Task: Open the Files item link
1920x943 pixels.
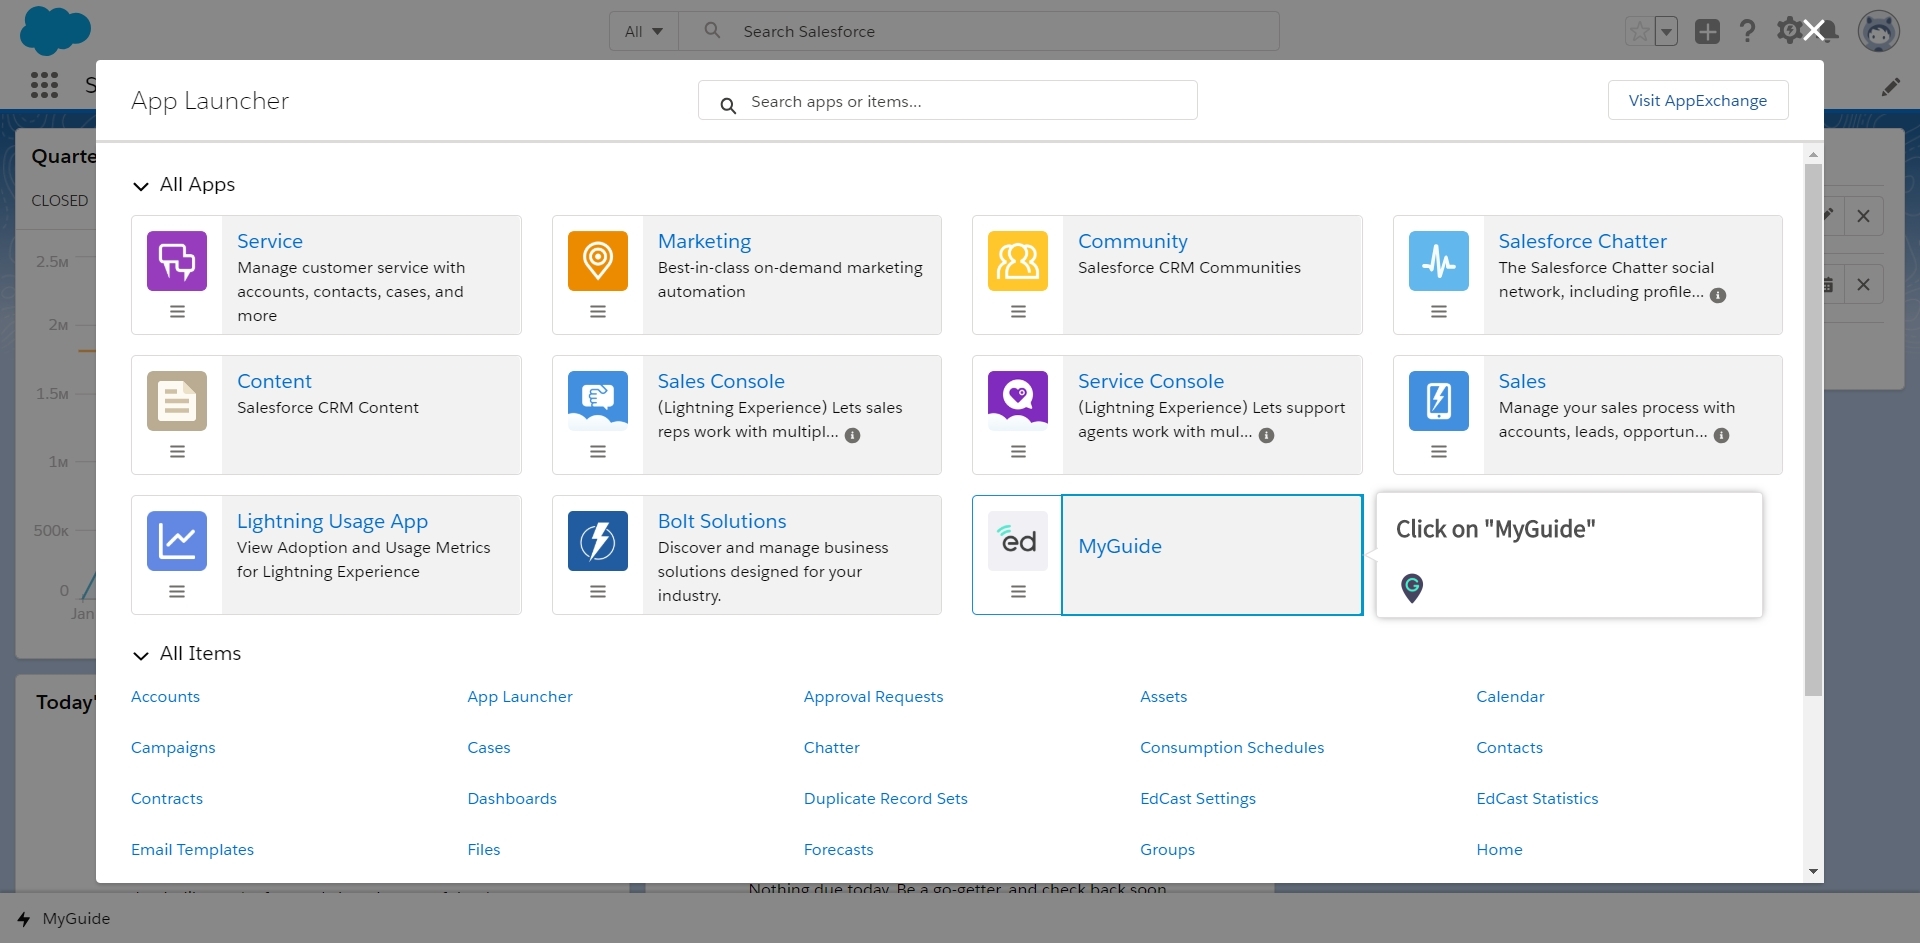Action: pyautogui.click(x=484, y=849)
